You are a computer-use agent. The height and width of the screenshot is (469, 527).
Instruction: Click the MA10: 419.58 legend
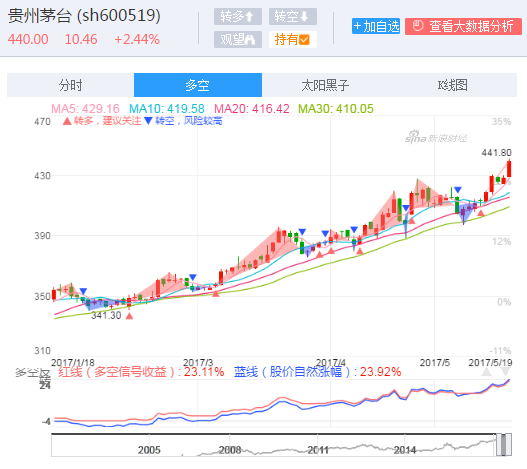click(x=167, y=109)
